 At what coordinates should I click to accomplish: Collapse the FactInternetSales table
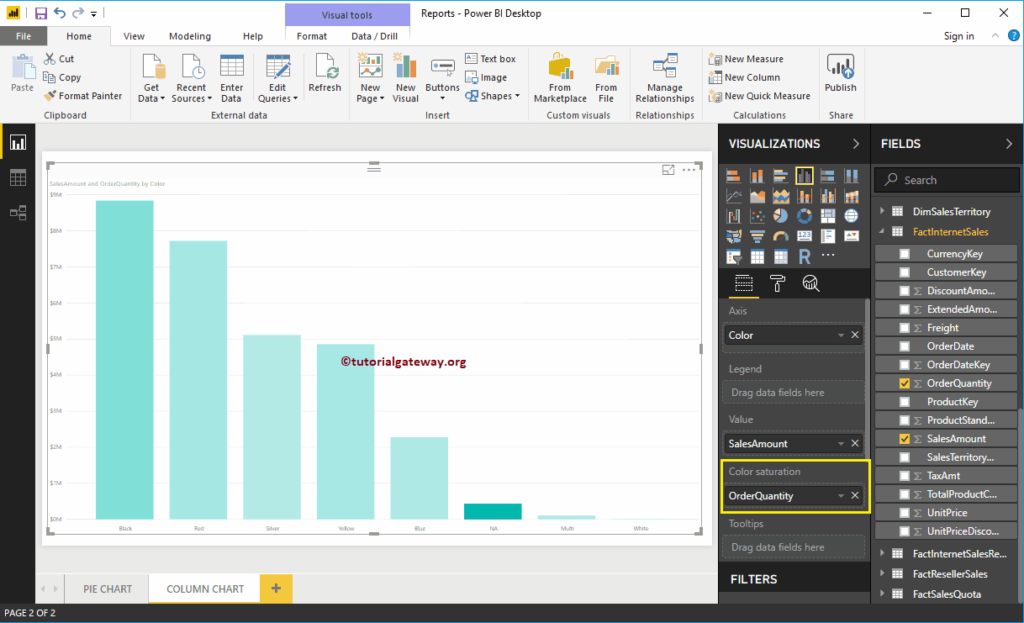click(x=882, y=231)
